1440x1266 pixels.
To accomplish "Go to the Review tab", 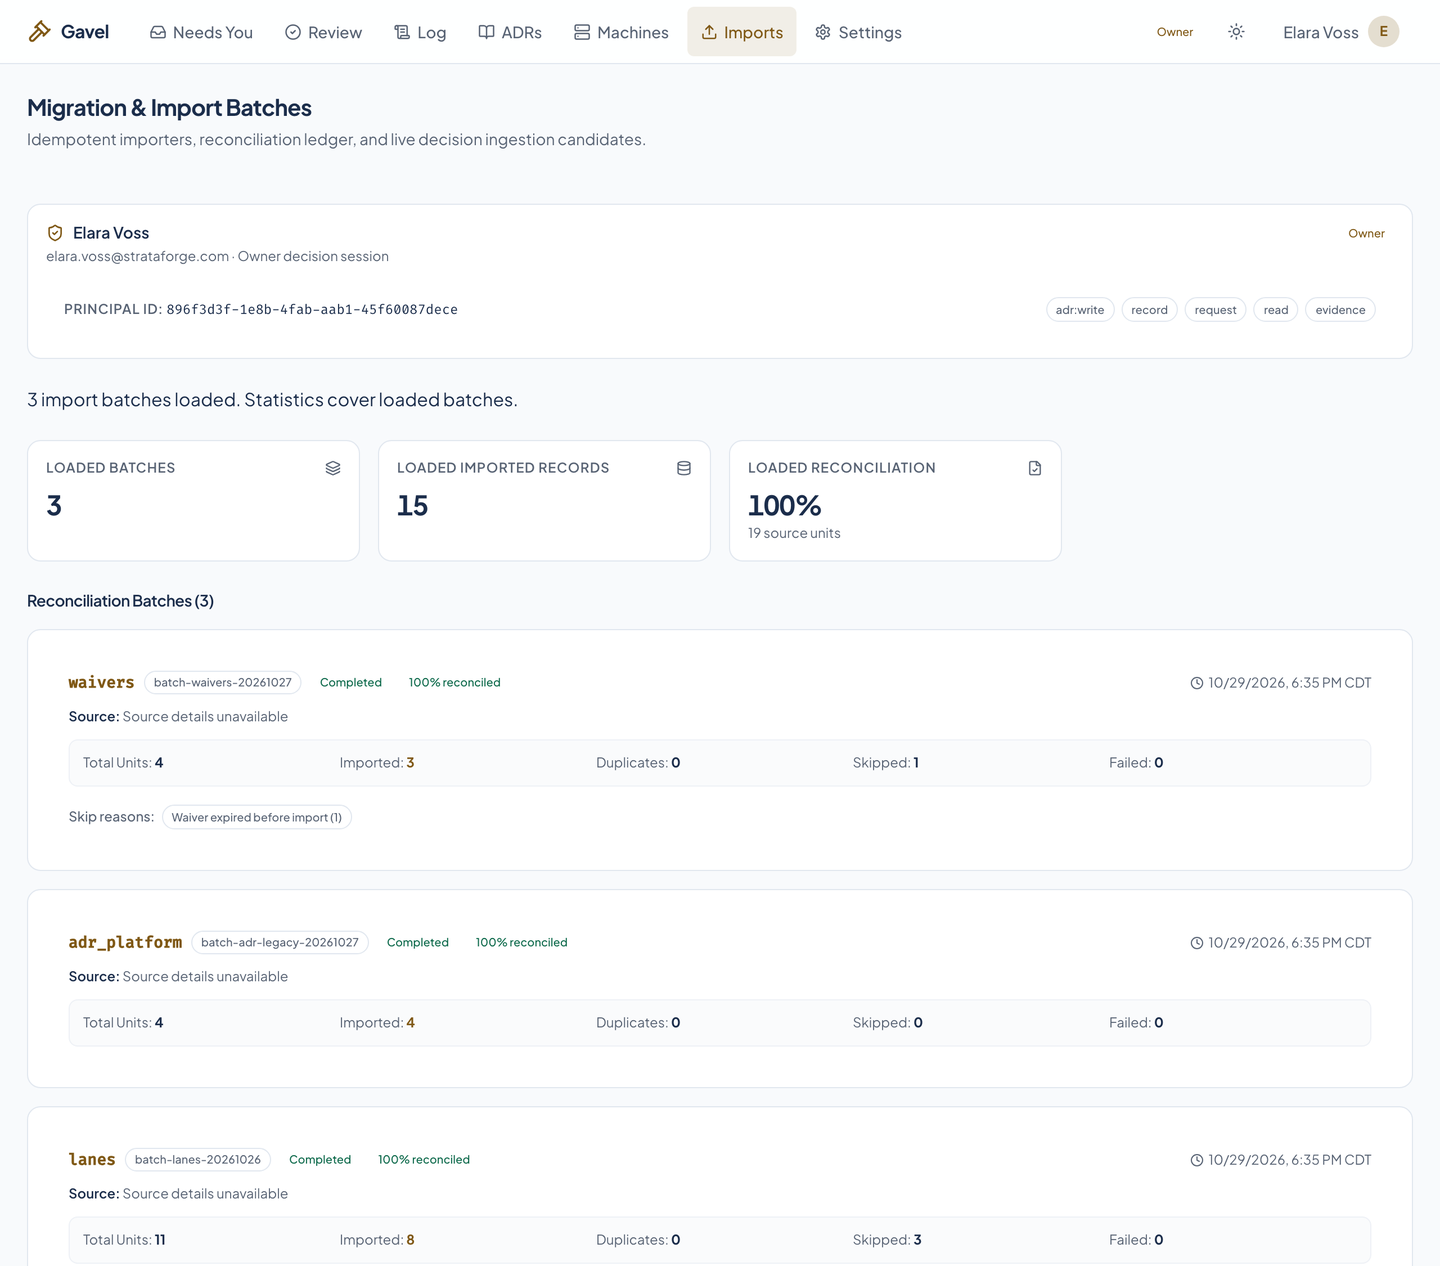I will pyautogui.click(x=323, y=32).
